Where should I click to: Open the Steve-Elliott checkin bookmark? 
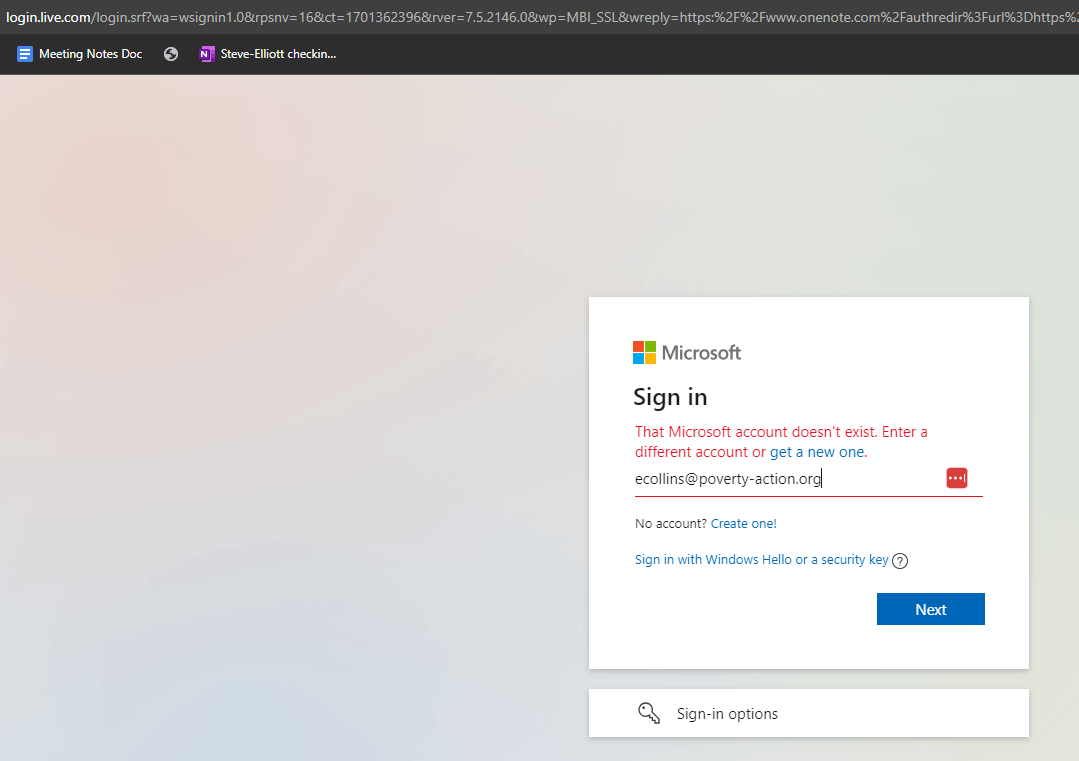click(x=268, y=53)
